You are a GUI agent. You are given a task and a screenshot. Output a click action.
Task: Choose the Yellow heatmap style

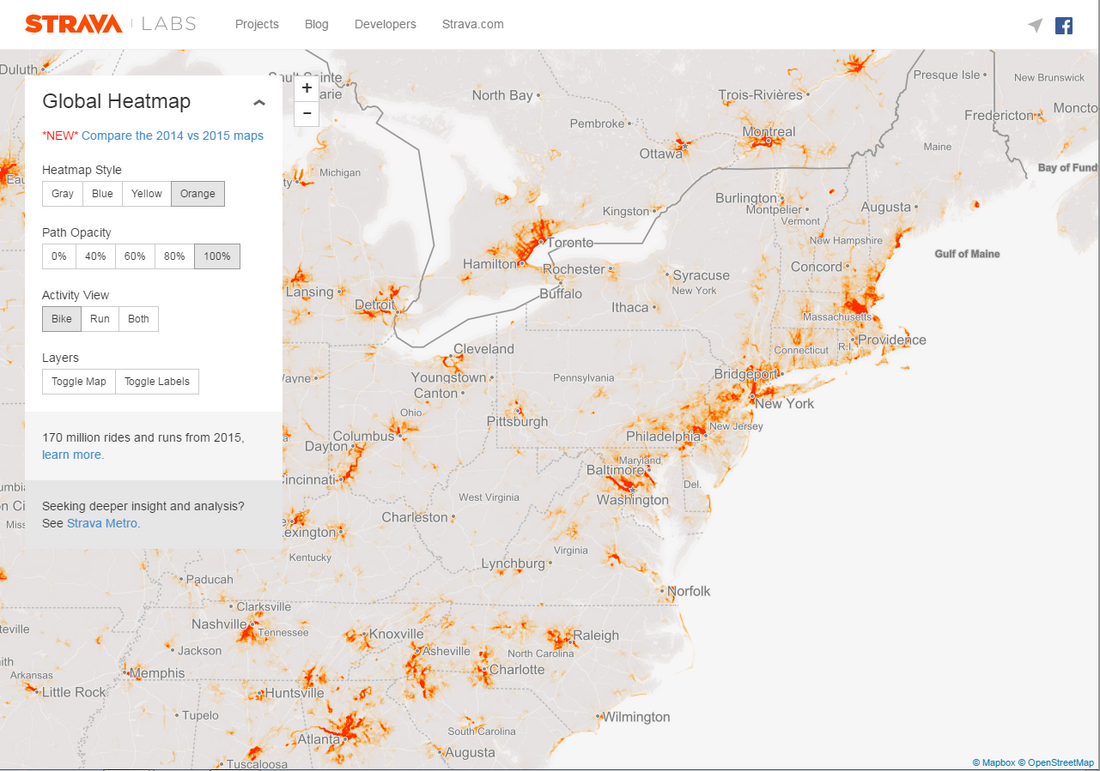146,194
